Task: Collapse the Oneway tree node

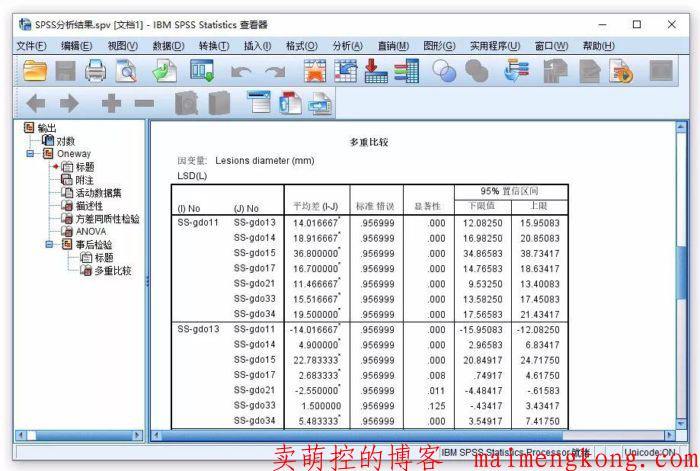Action: pyautogui.click(x=32, y=154)
